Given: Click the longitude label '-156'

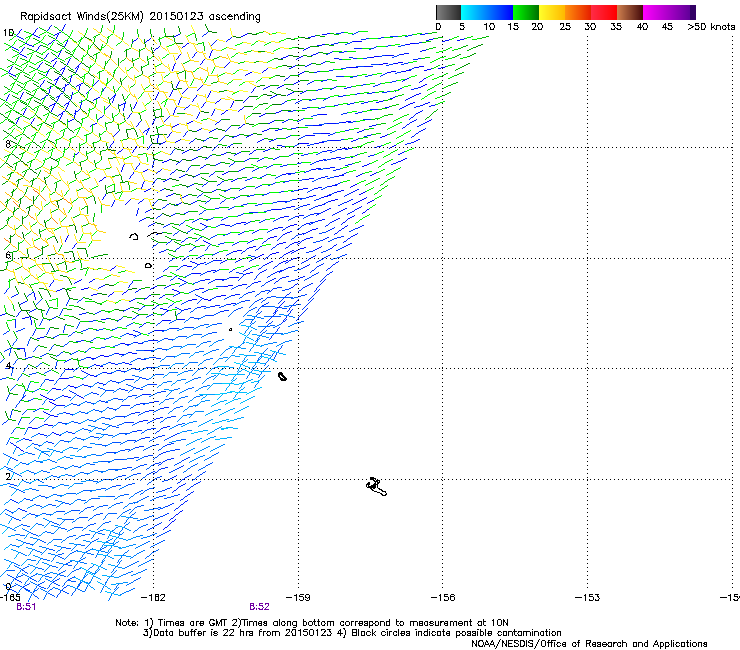Looking at the screenshot, I should point(443,598).
